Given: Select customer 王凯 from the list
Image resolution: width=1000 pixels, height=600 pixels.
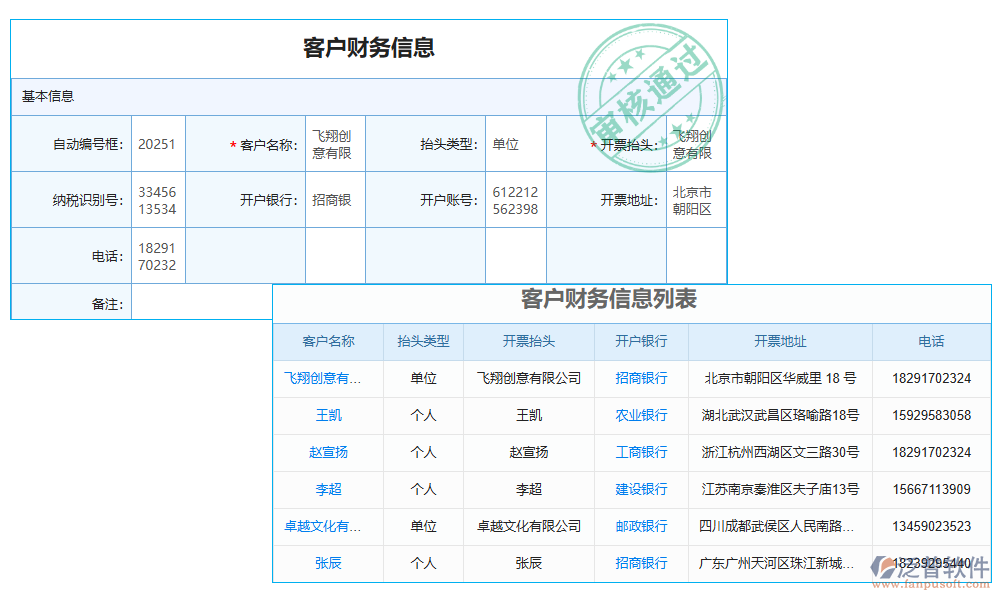Looking at the screenshot, I should pos(329,416).
